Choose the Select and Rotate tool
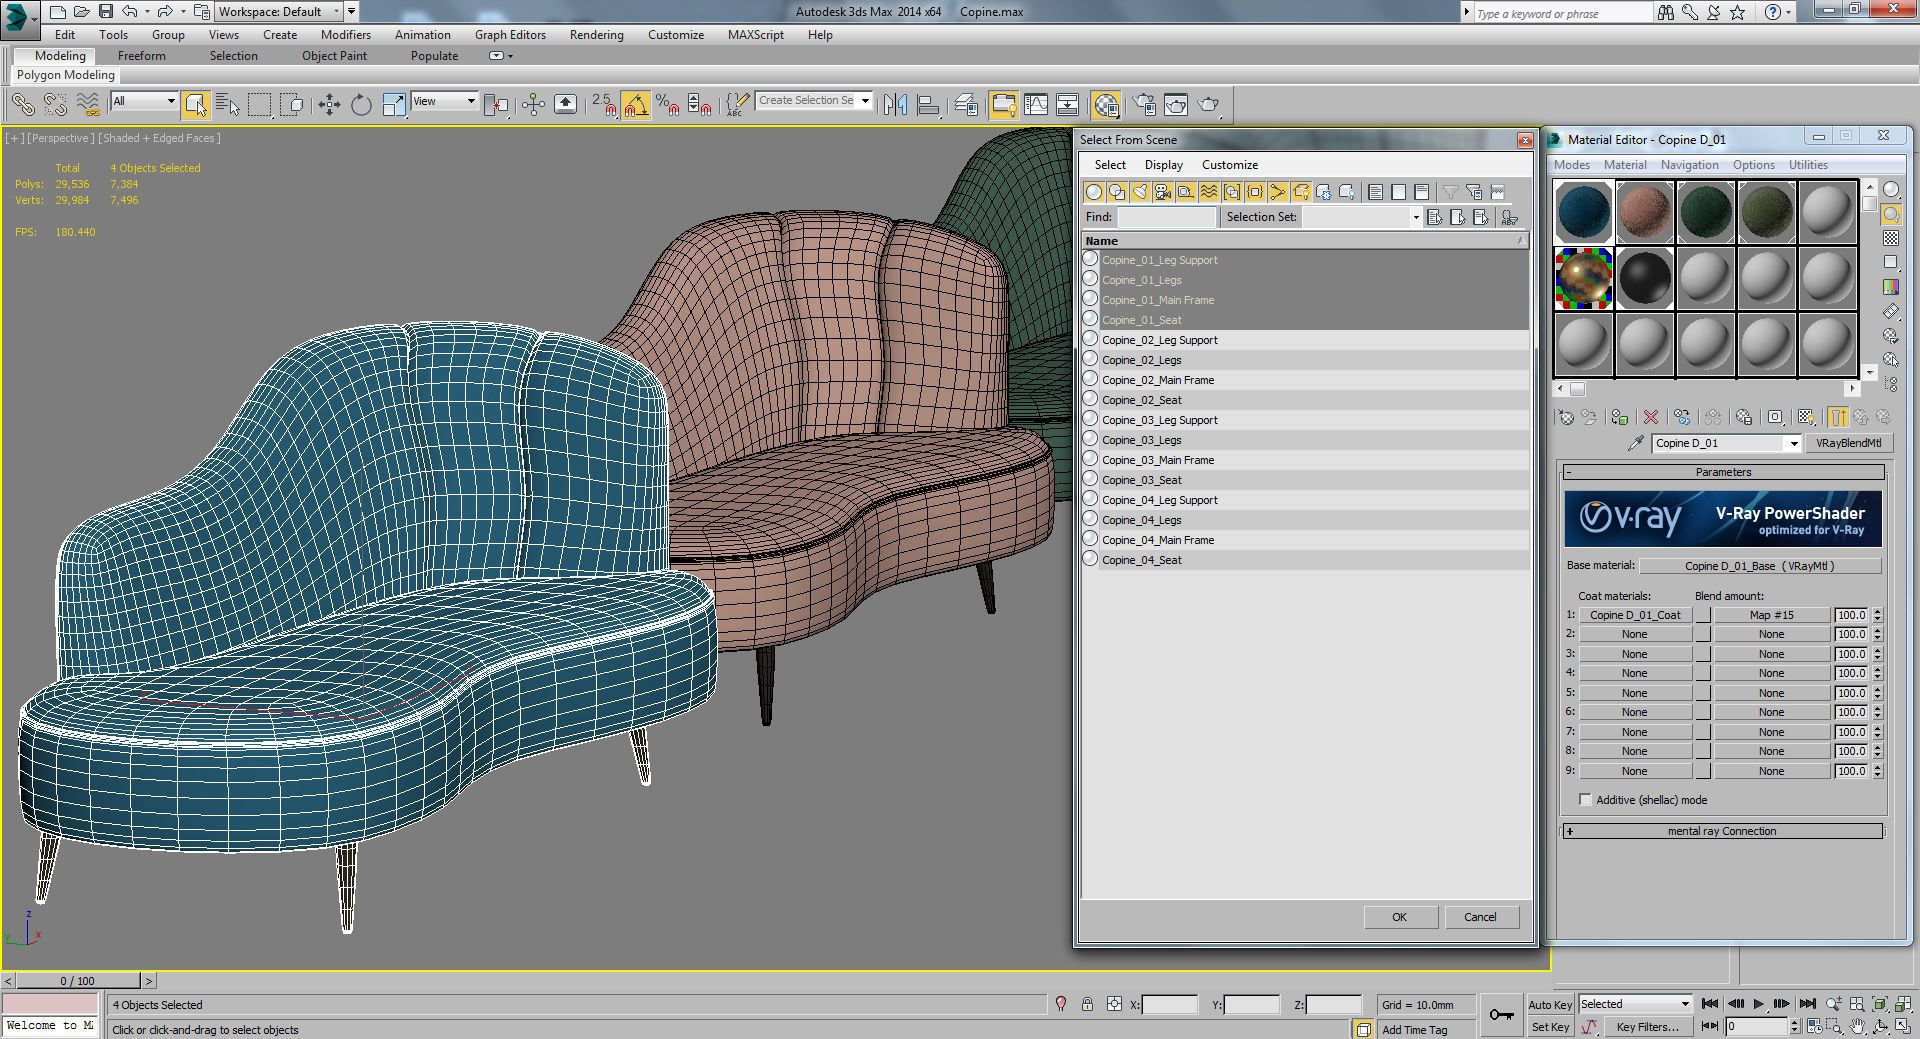This screenshot has width=1920, height=1039. [x=361, y=104]
